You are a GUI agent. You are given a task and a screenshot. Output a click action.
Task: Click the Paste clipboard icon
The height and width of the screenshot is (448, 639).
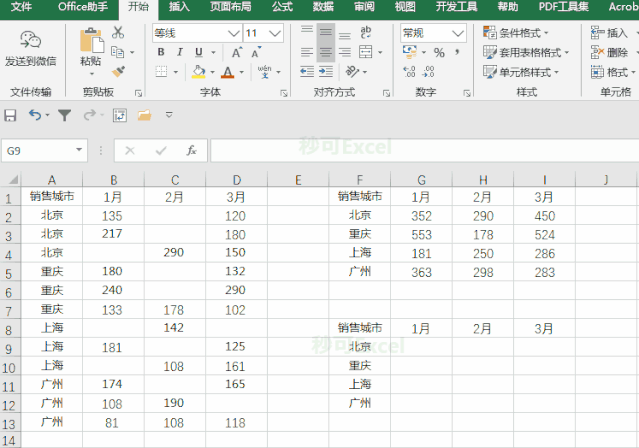tap(92, 41)
